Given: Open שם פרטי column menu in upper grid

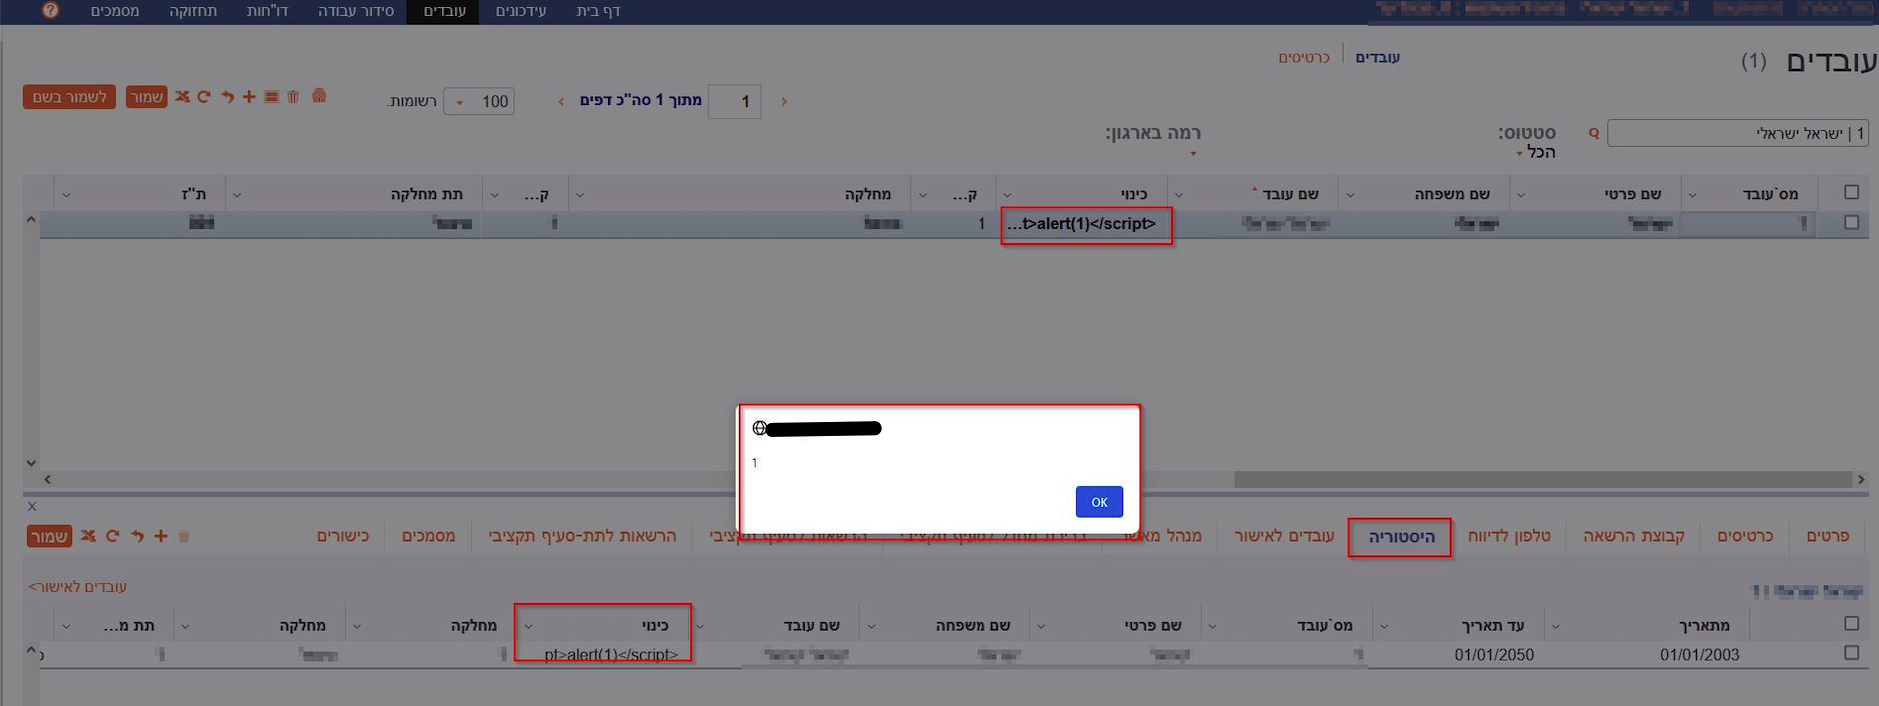Looking at the screenshot, I should tap(1521, 195).
